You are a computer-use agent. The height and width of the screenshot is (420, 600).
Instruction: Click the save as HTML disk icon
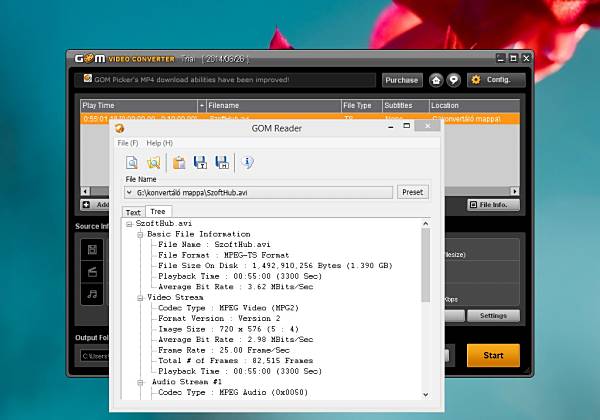(222, 163)
